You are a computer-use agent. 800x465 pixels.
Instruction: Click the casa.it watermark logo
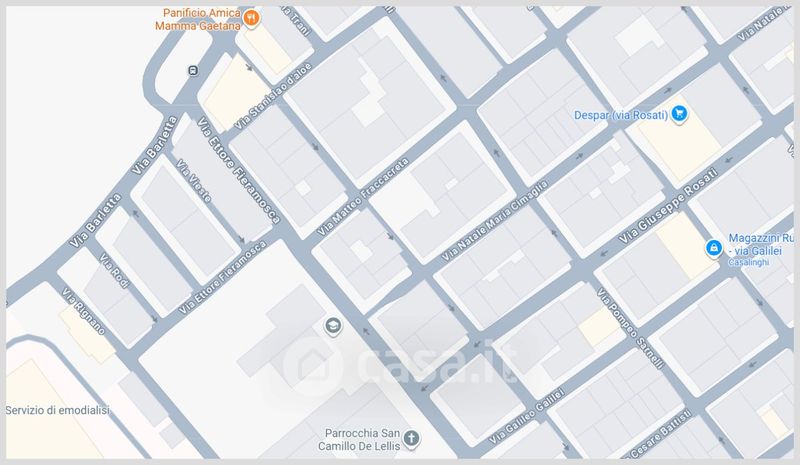(x=399, y=364)
